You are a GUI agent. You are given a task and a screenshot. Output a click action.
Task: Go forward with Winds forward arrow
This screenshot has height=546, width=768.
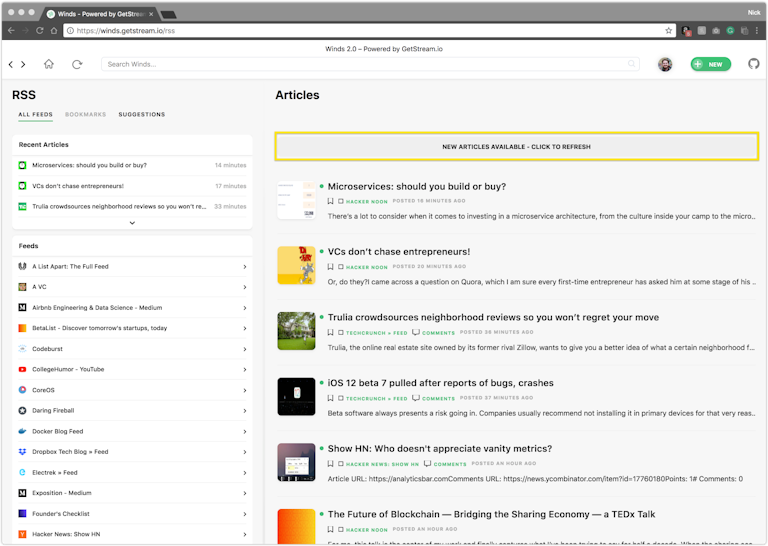(23, 64)
